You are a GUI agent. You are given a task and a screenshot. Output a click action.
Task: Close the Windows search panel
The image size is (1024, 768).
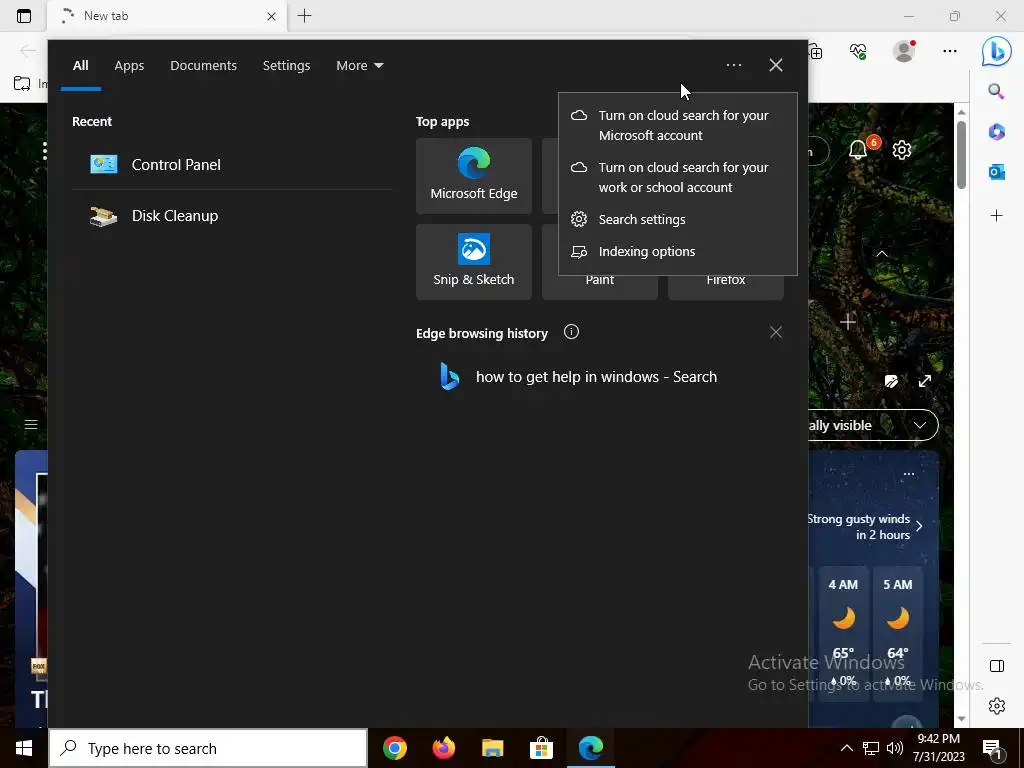[x=776, y=65]
